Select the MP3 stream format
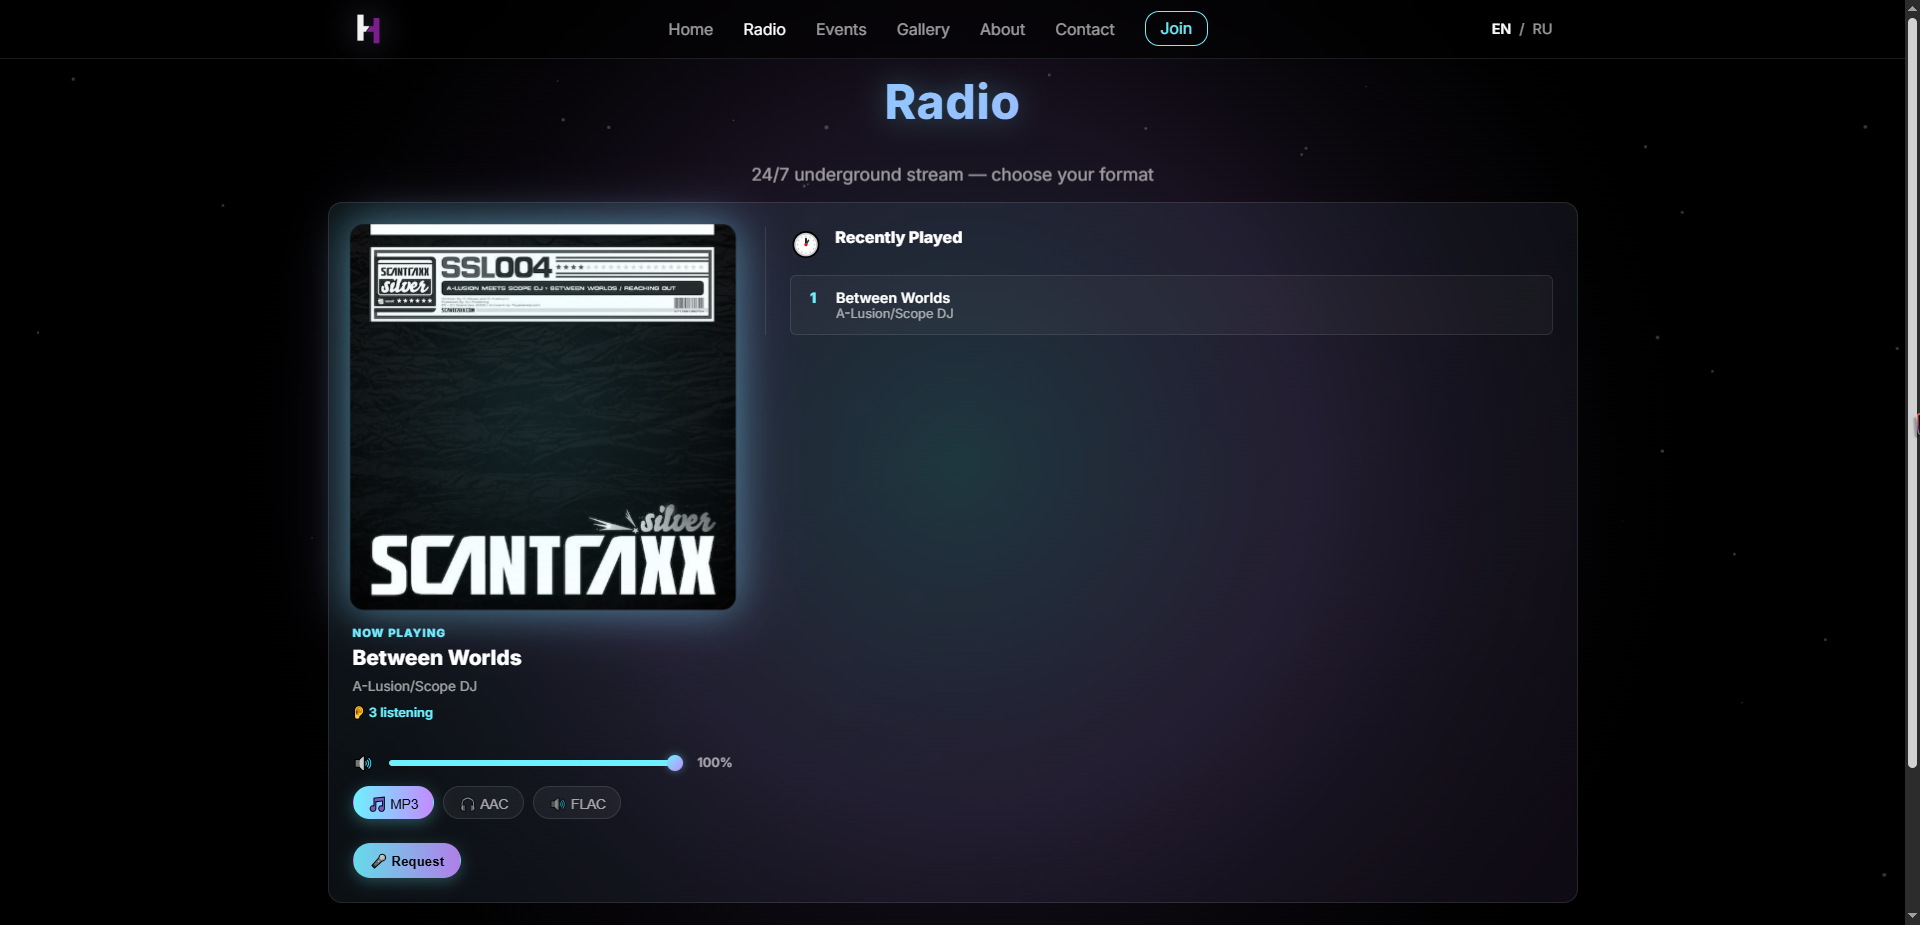 (x=393, y=803)
